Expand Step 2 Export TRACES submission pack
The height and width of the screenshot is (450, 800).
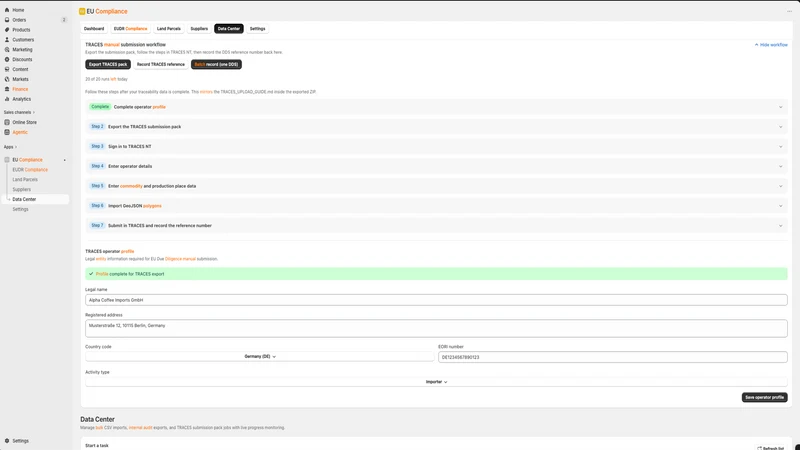pos(436,127)
